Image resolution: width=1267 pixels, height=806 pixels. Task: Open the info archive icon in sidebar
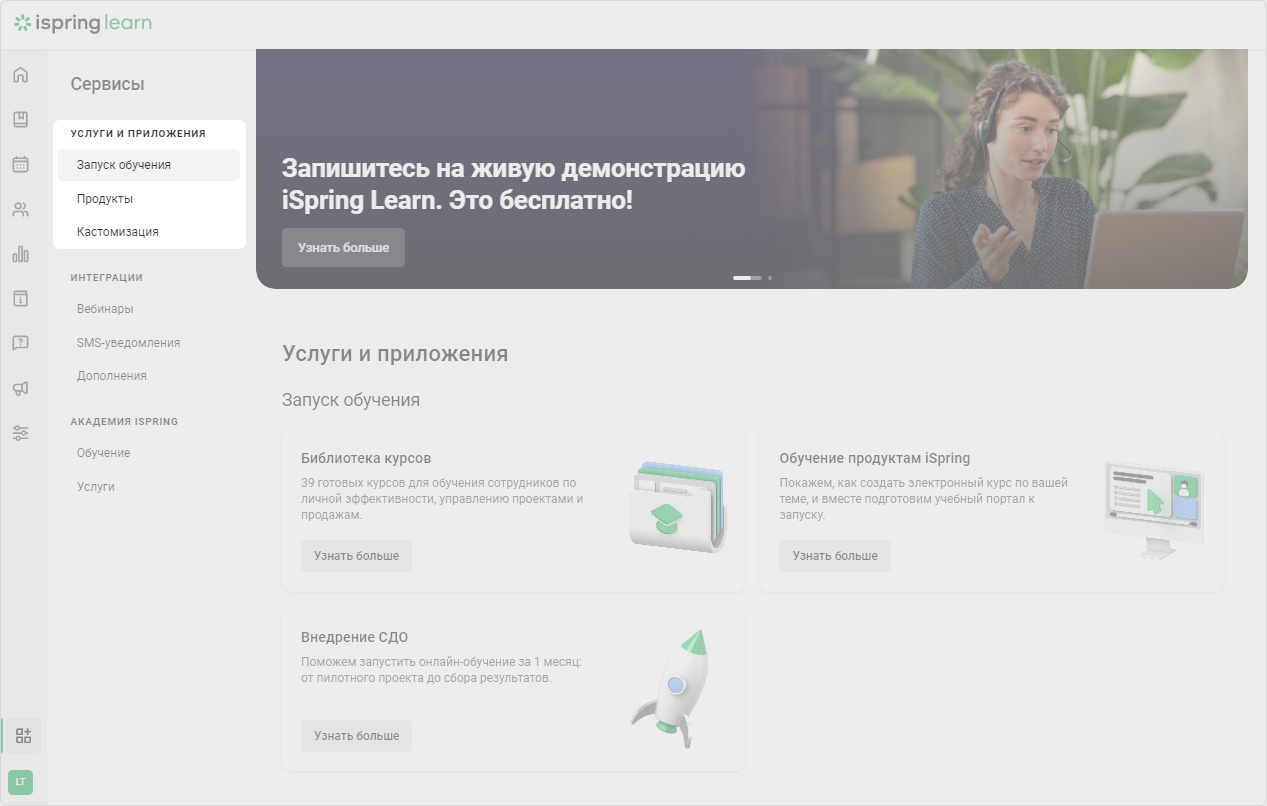pyautogui.click(x=21, y=298)
